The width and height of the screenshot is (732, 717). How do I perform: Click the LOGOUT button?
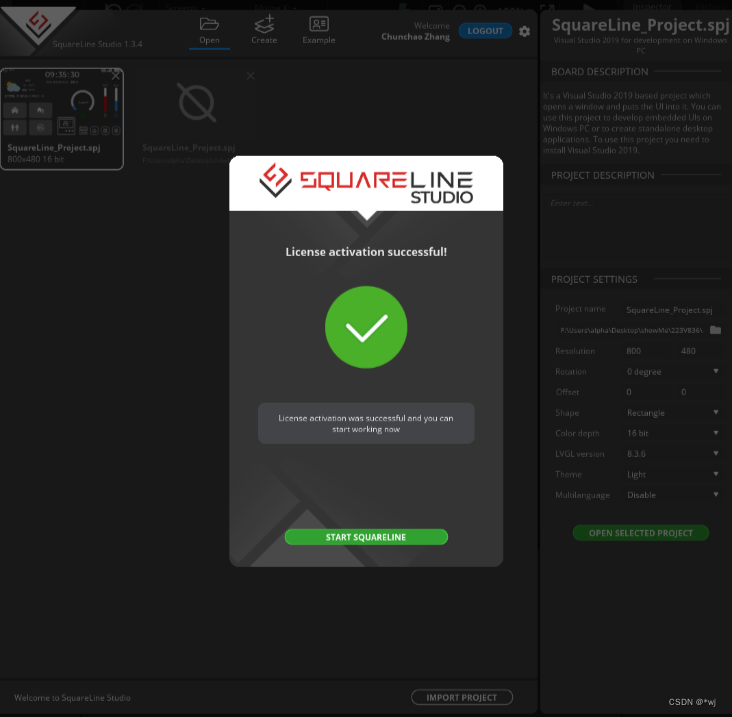tap(485, 31)
